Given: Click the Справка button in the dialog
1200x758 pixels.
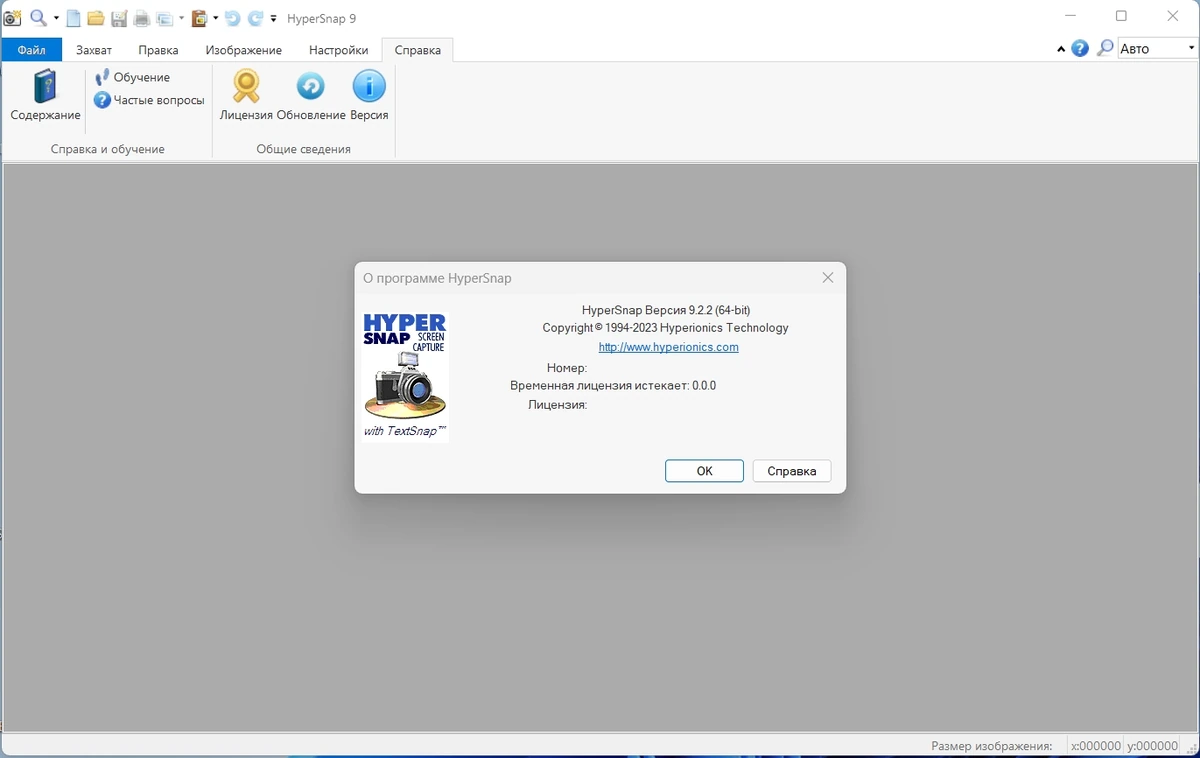Looking at the screenshot, I should (792, 471).
